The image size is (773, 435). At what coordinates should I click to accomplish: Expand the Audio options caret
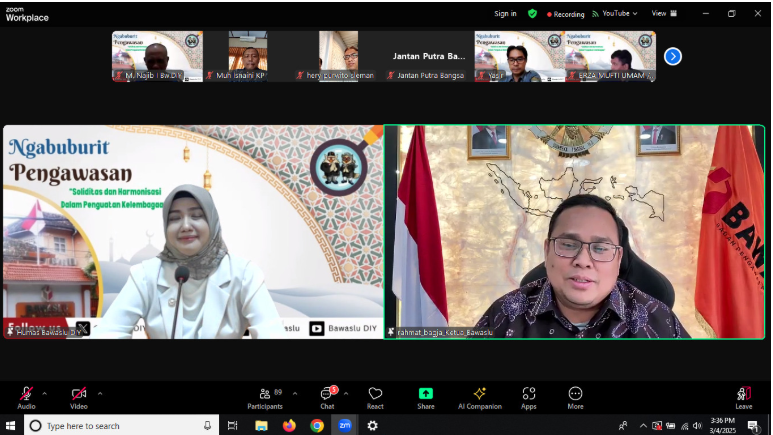[x=44, y=394]
